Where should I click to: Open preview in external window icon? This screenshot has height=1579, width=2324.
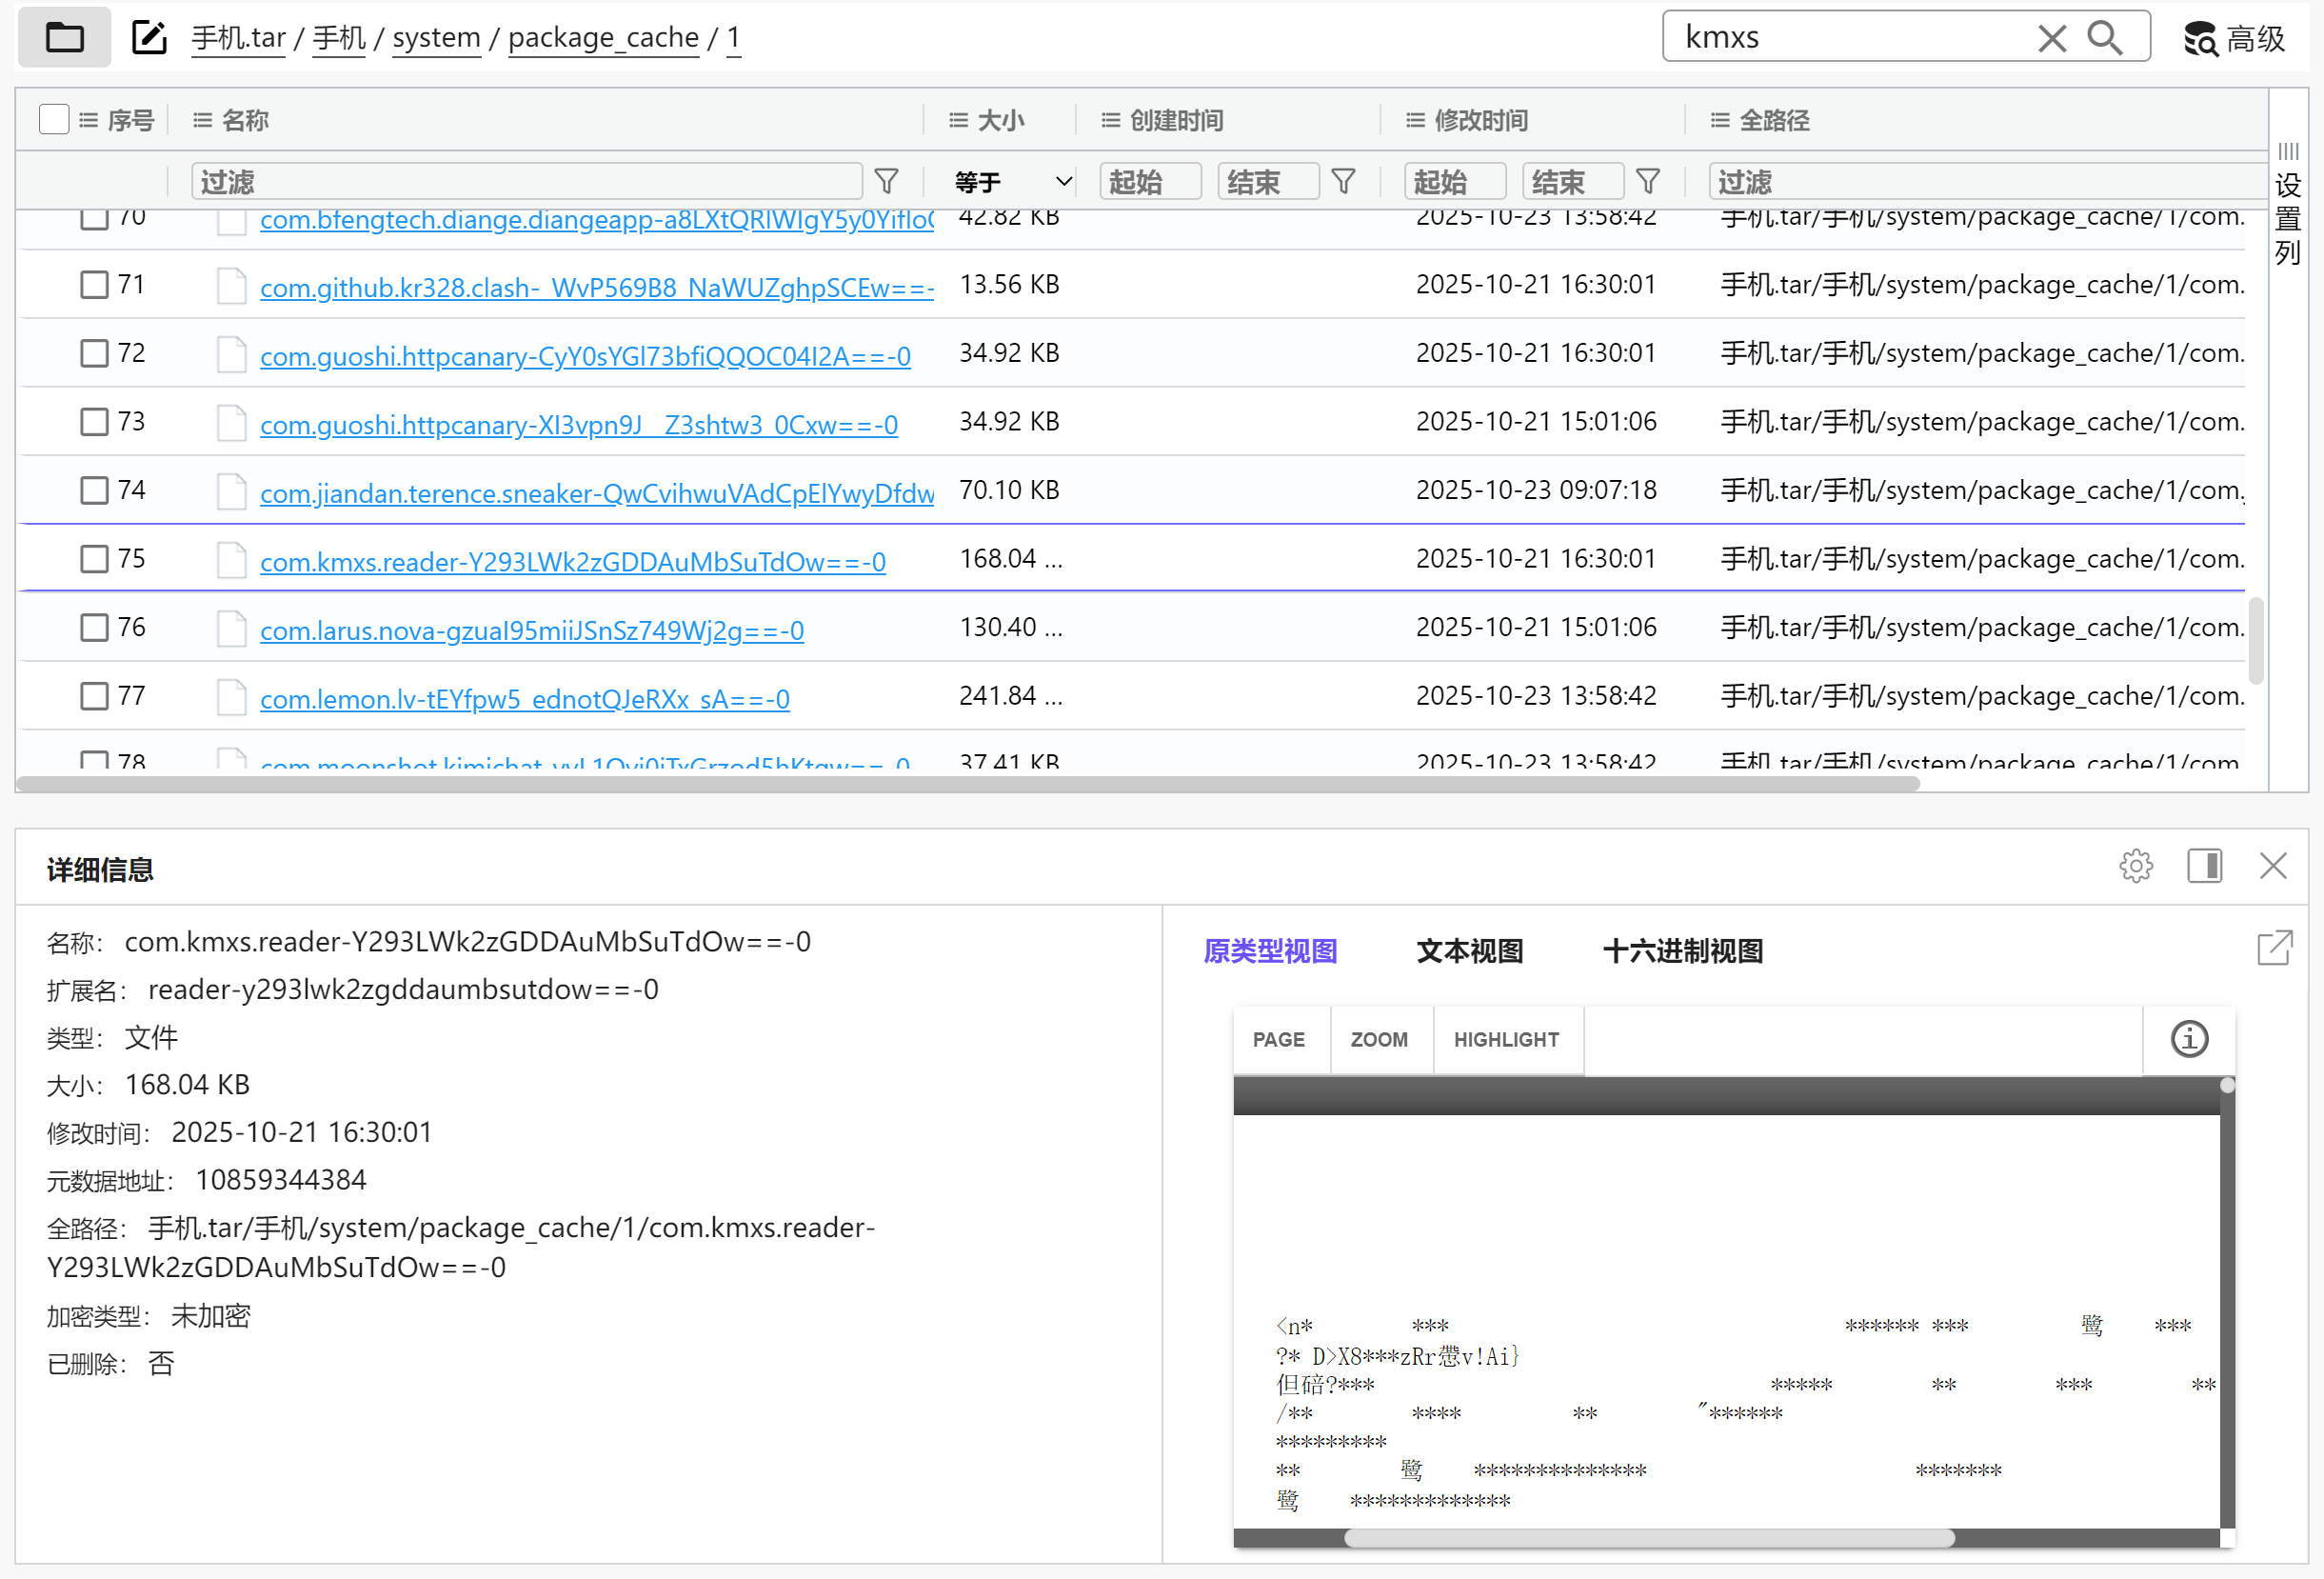2274,948
